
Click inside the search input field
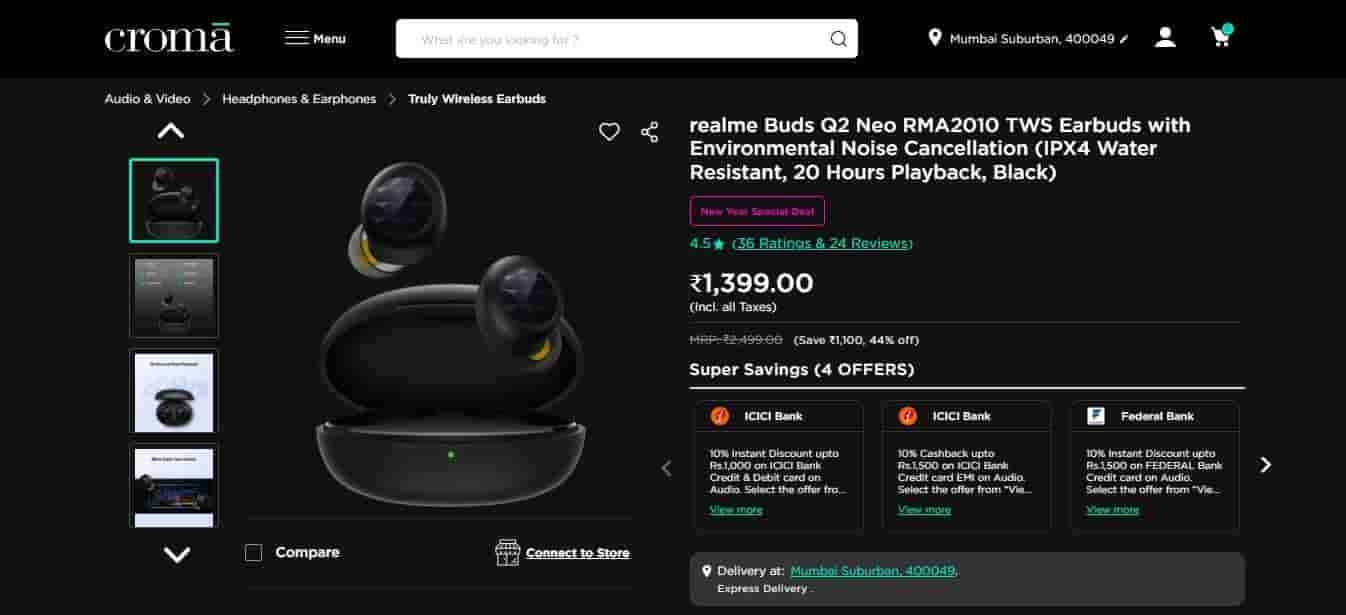600,38
